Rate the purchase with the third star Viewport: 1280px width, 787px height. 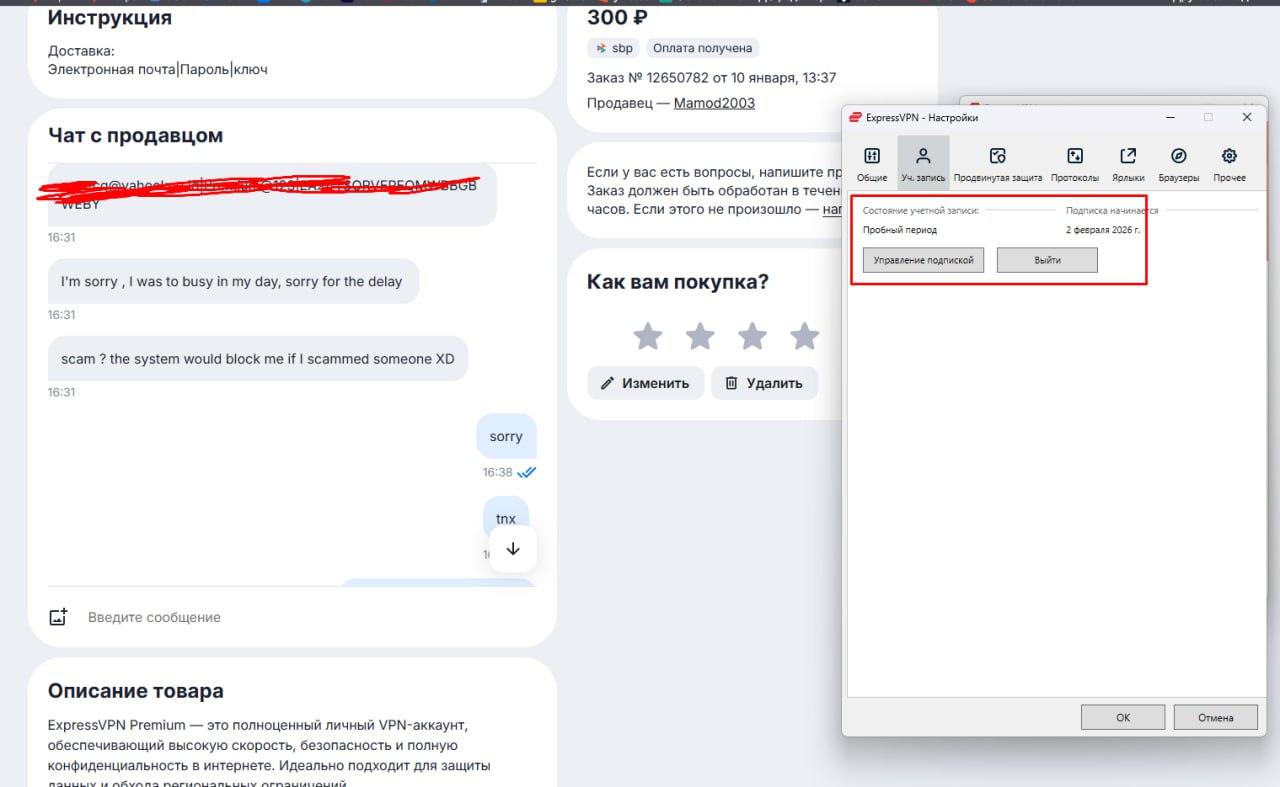pyautogui.click(x=752, y=336)
